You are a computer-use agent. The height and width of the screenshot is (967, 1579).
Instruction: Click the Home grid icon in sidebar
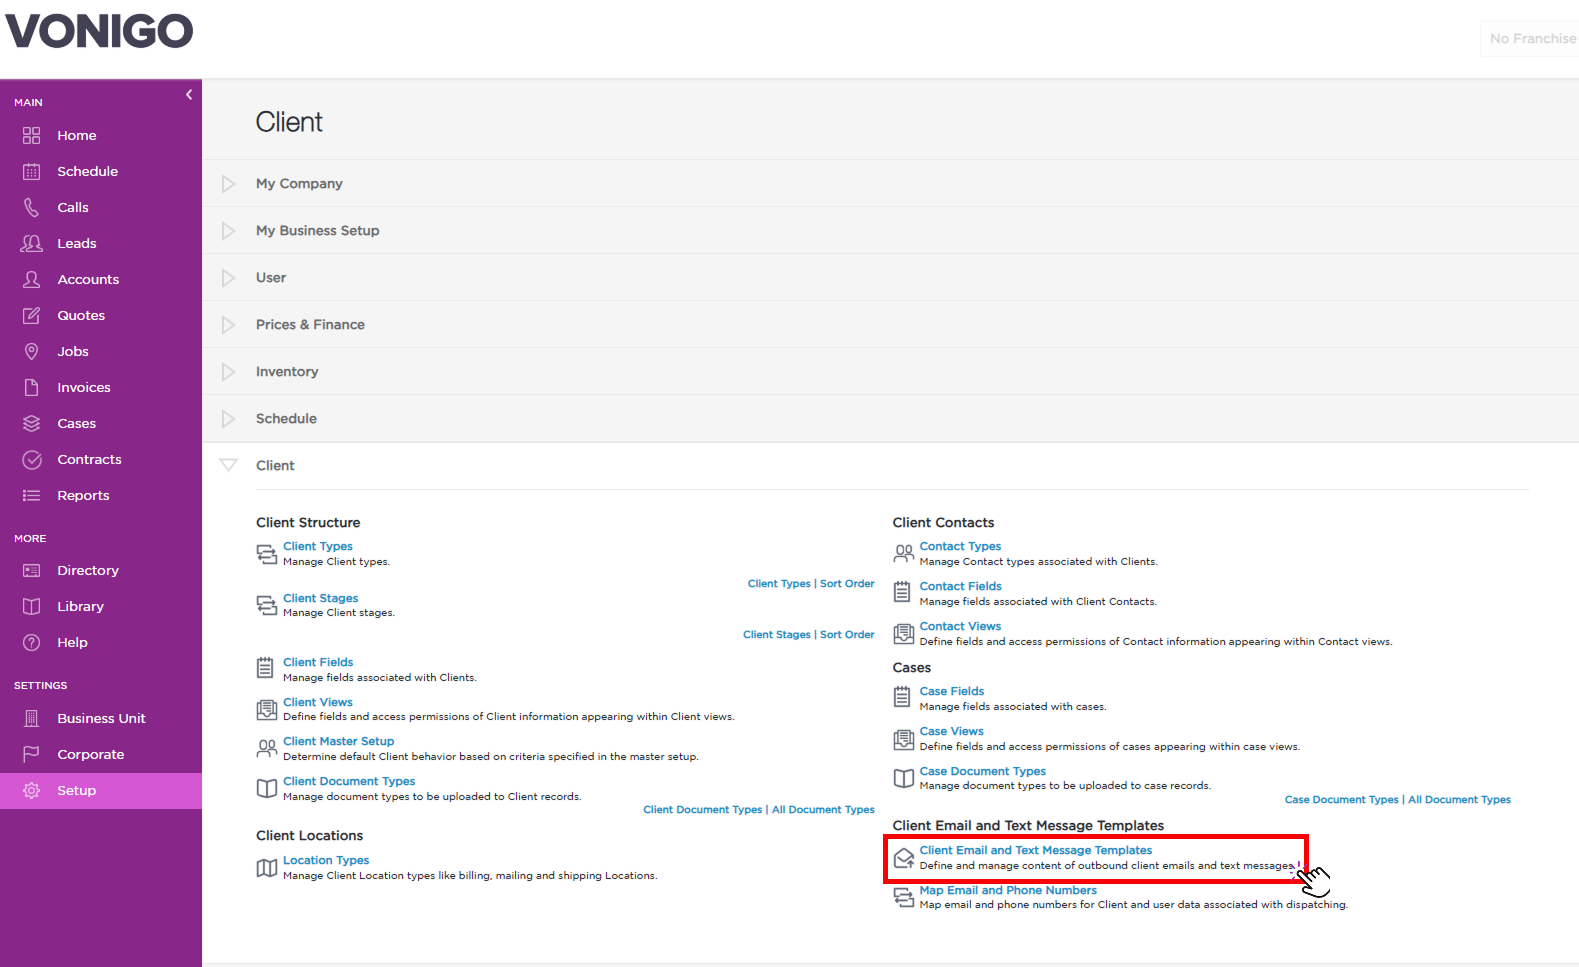pyautogui.click(x=32, y=135)
